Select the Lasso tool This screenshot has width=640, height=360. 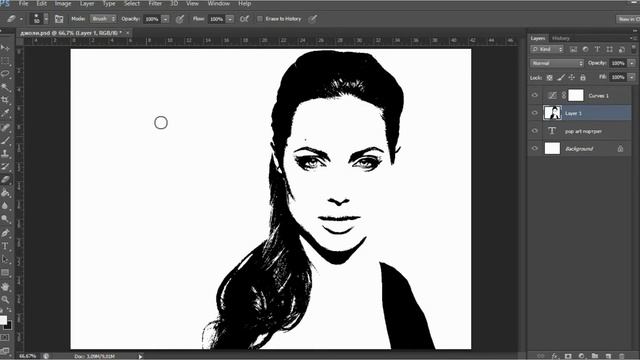(5, 74)
